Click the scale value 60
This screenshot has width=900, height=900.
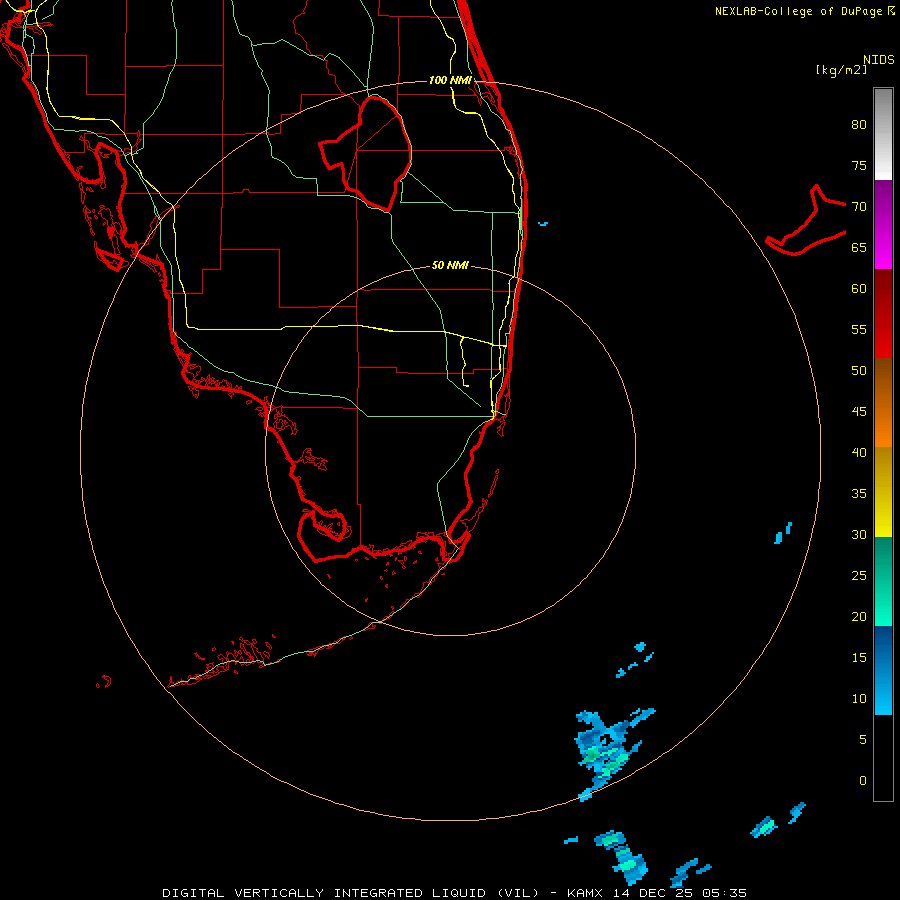pyautogui.click(x=859, y=289)
